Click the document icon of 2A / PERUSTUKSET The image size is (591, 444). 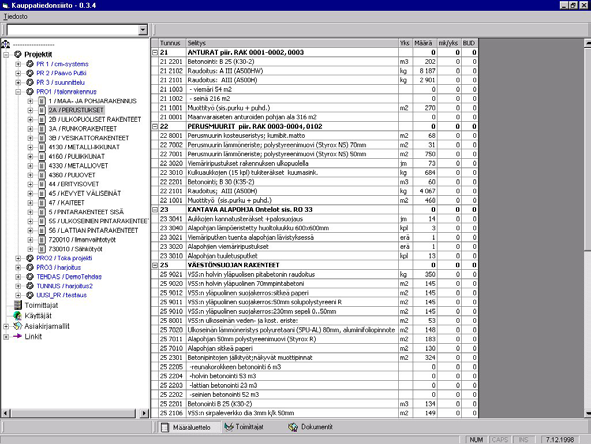(x=42, y=110)
